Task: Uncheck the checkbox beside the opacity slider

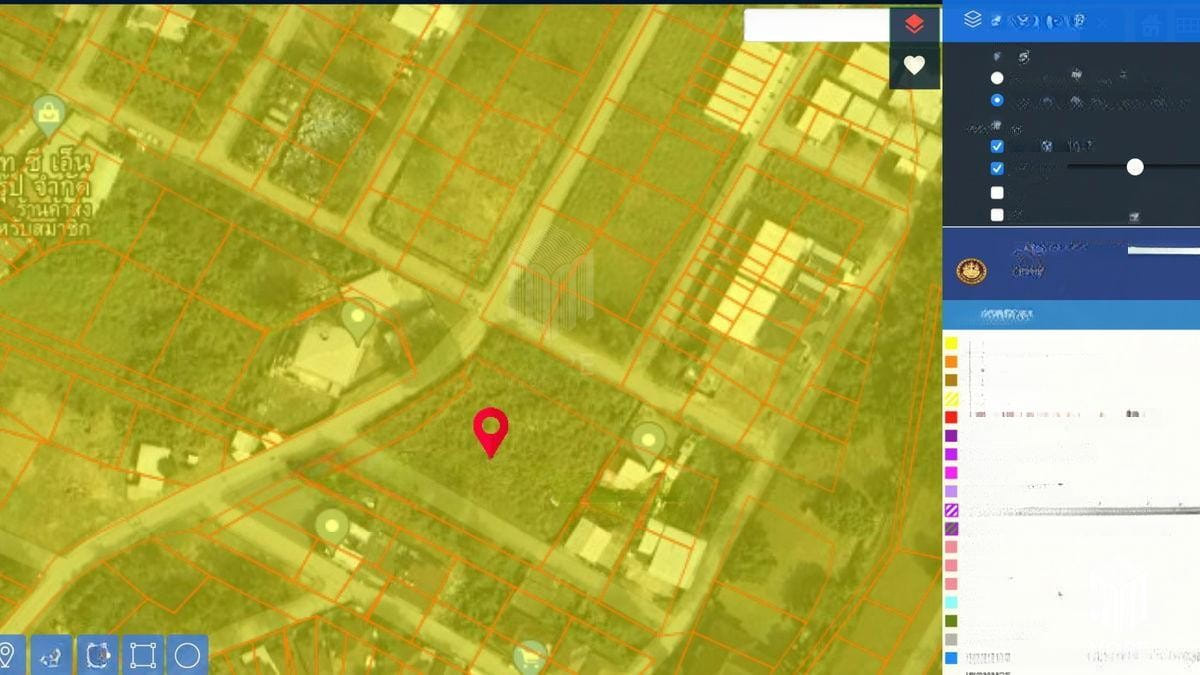Action: pos(997,168)
